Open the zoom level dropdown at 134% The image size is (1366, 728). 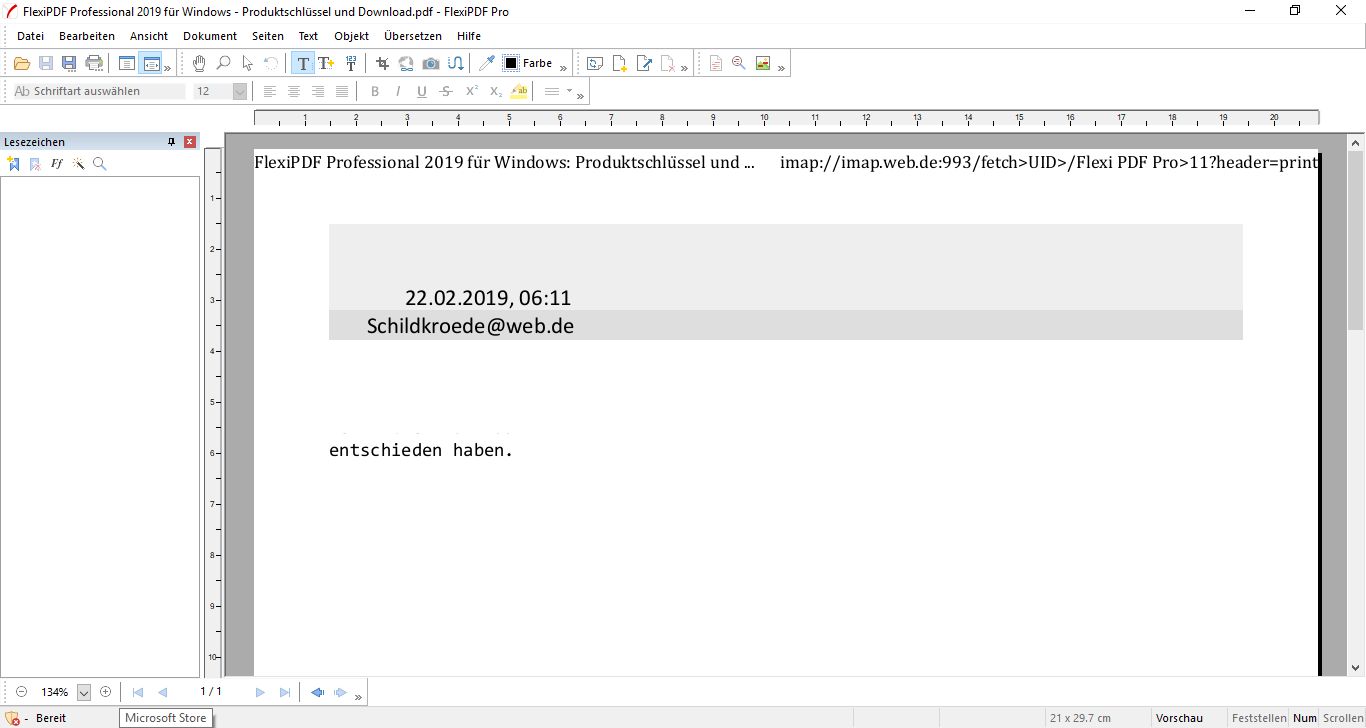84,692
